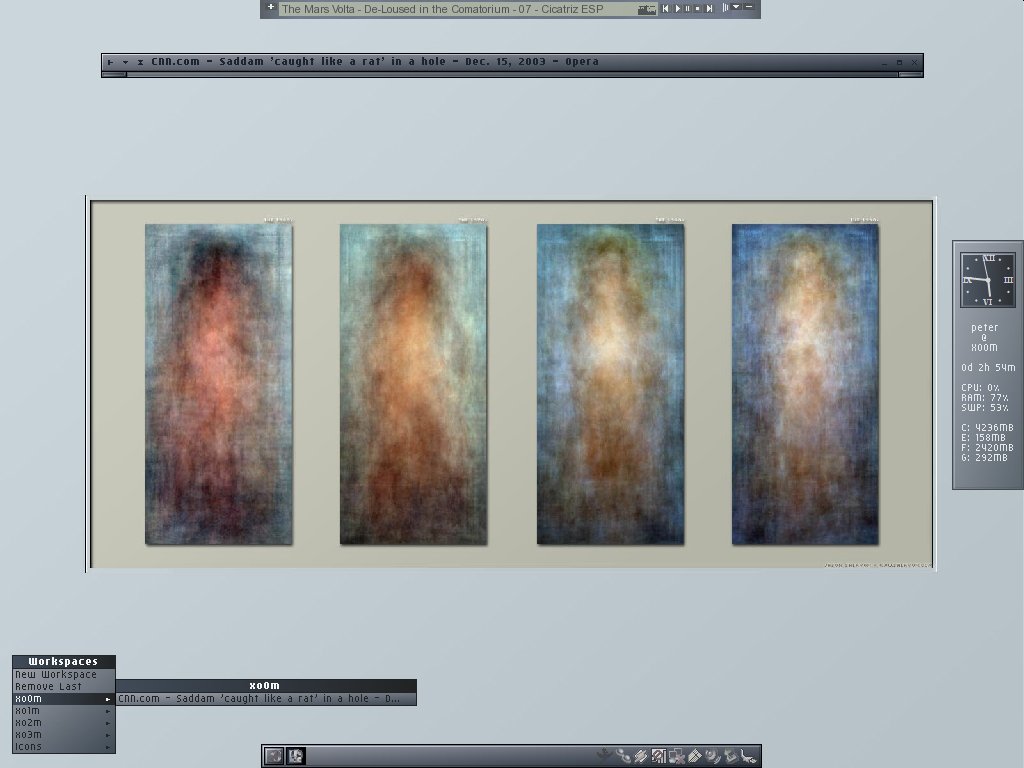The width and height of the screenshot is (1024, 768).
Task: Click the monitors-with-red-x tray icon
Action: click(x=677, y=756)
